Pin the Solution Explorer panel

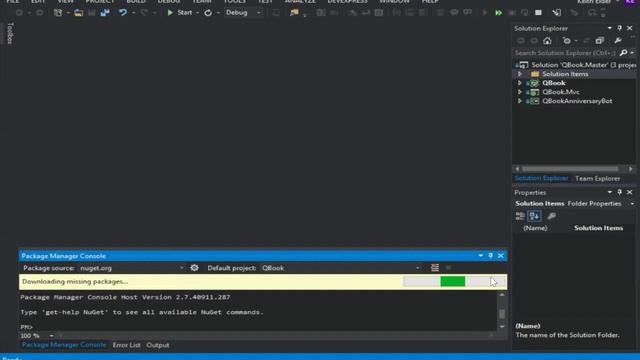pyautogui.click(x=620, y=28)
